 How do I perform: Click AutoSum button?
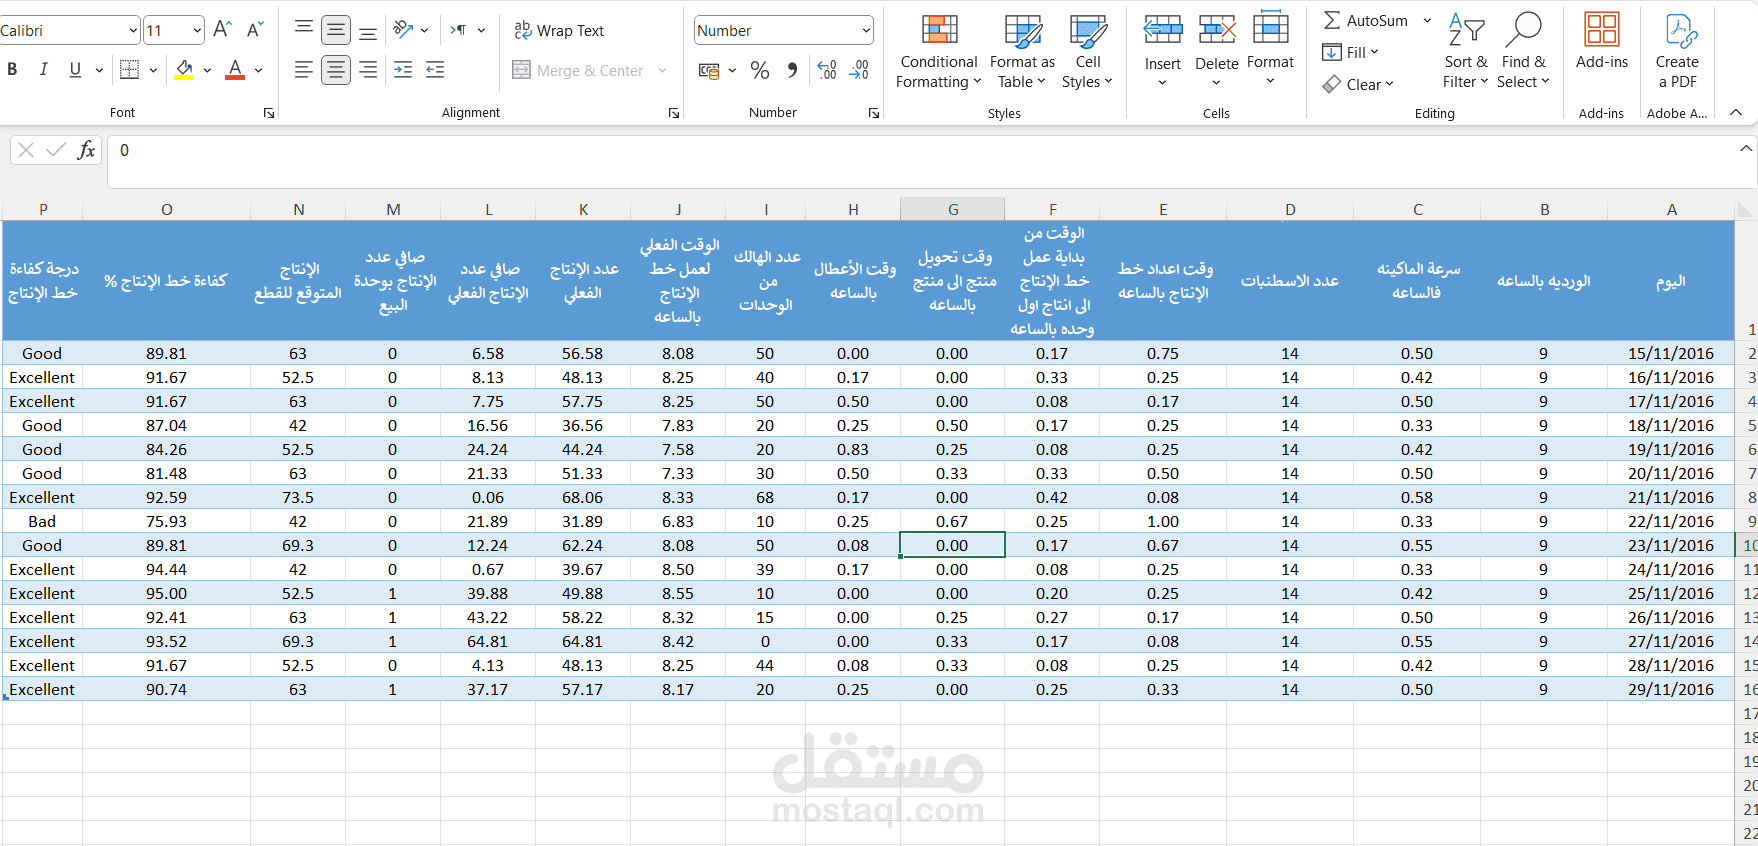1365,20
